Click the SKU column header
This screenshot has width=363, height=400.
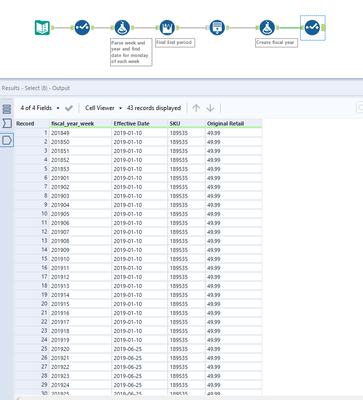tap(187, 124)
